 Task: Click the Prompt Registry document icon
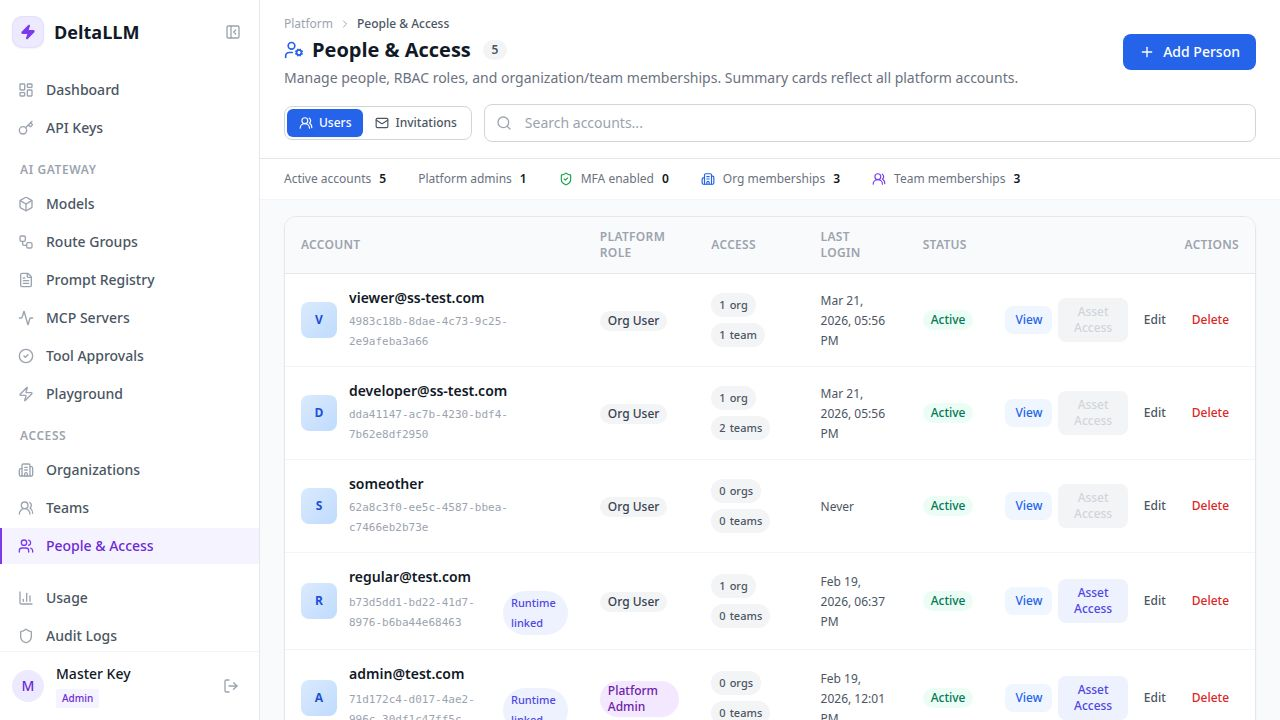(26, 280)
